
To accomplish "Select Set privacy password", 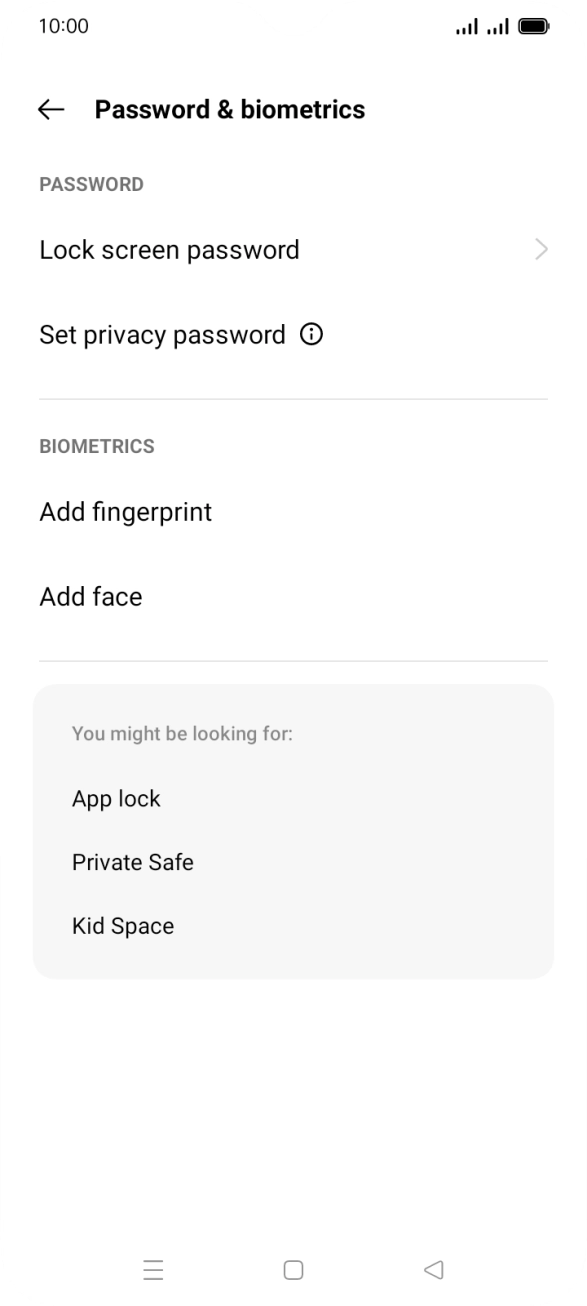I will (x=163, y=334).
